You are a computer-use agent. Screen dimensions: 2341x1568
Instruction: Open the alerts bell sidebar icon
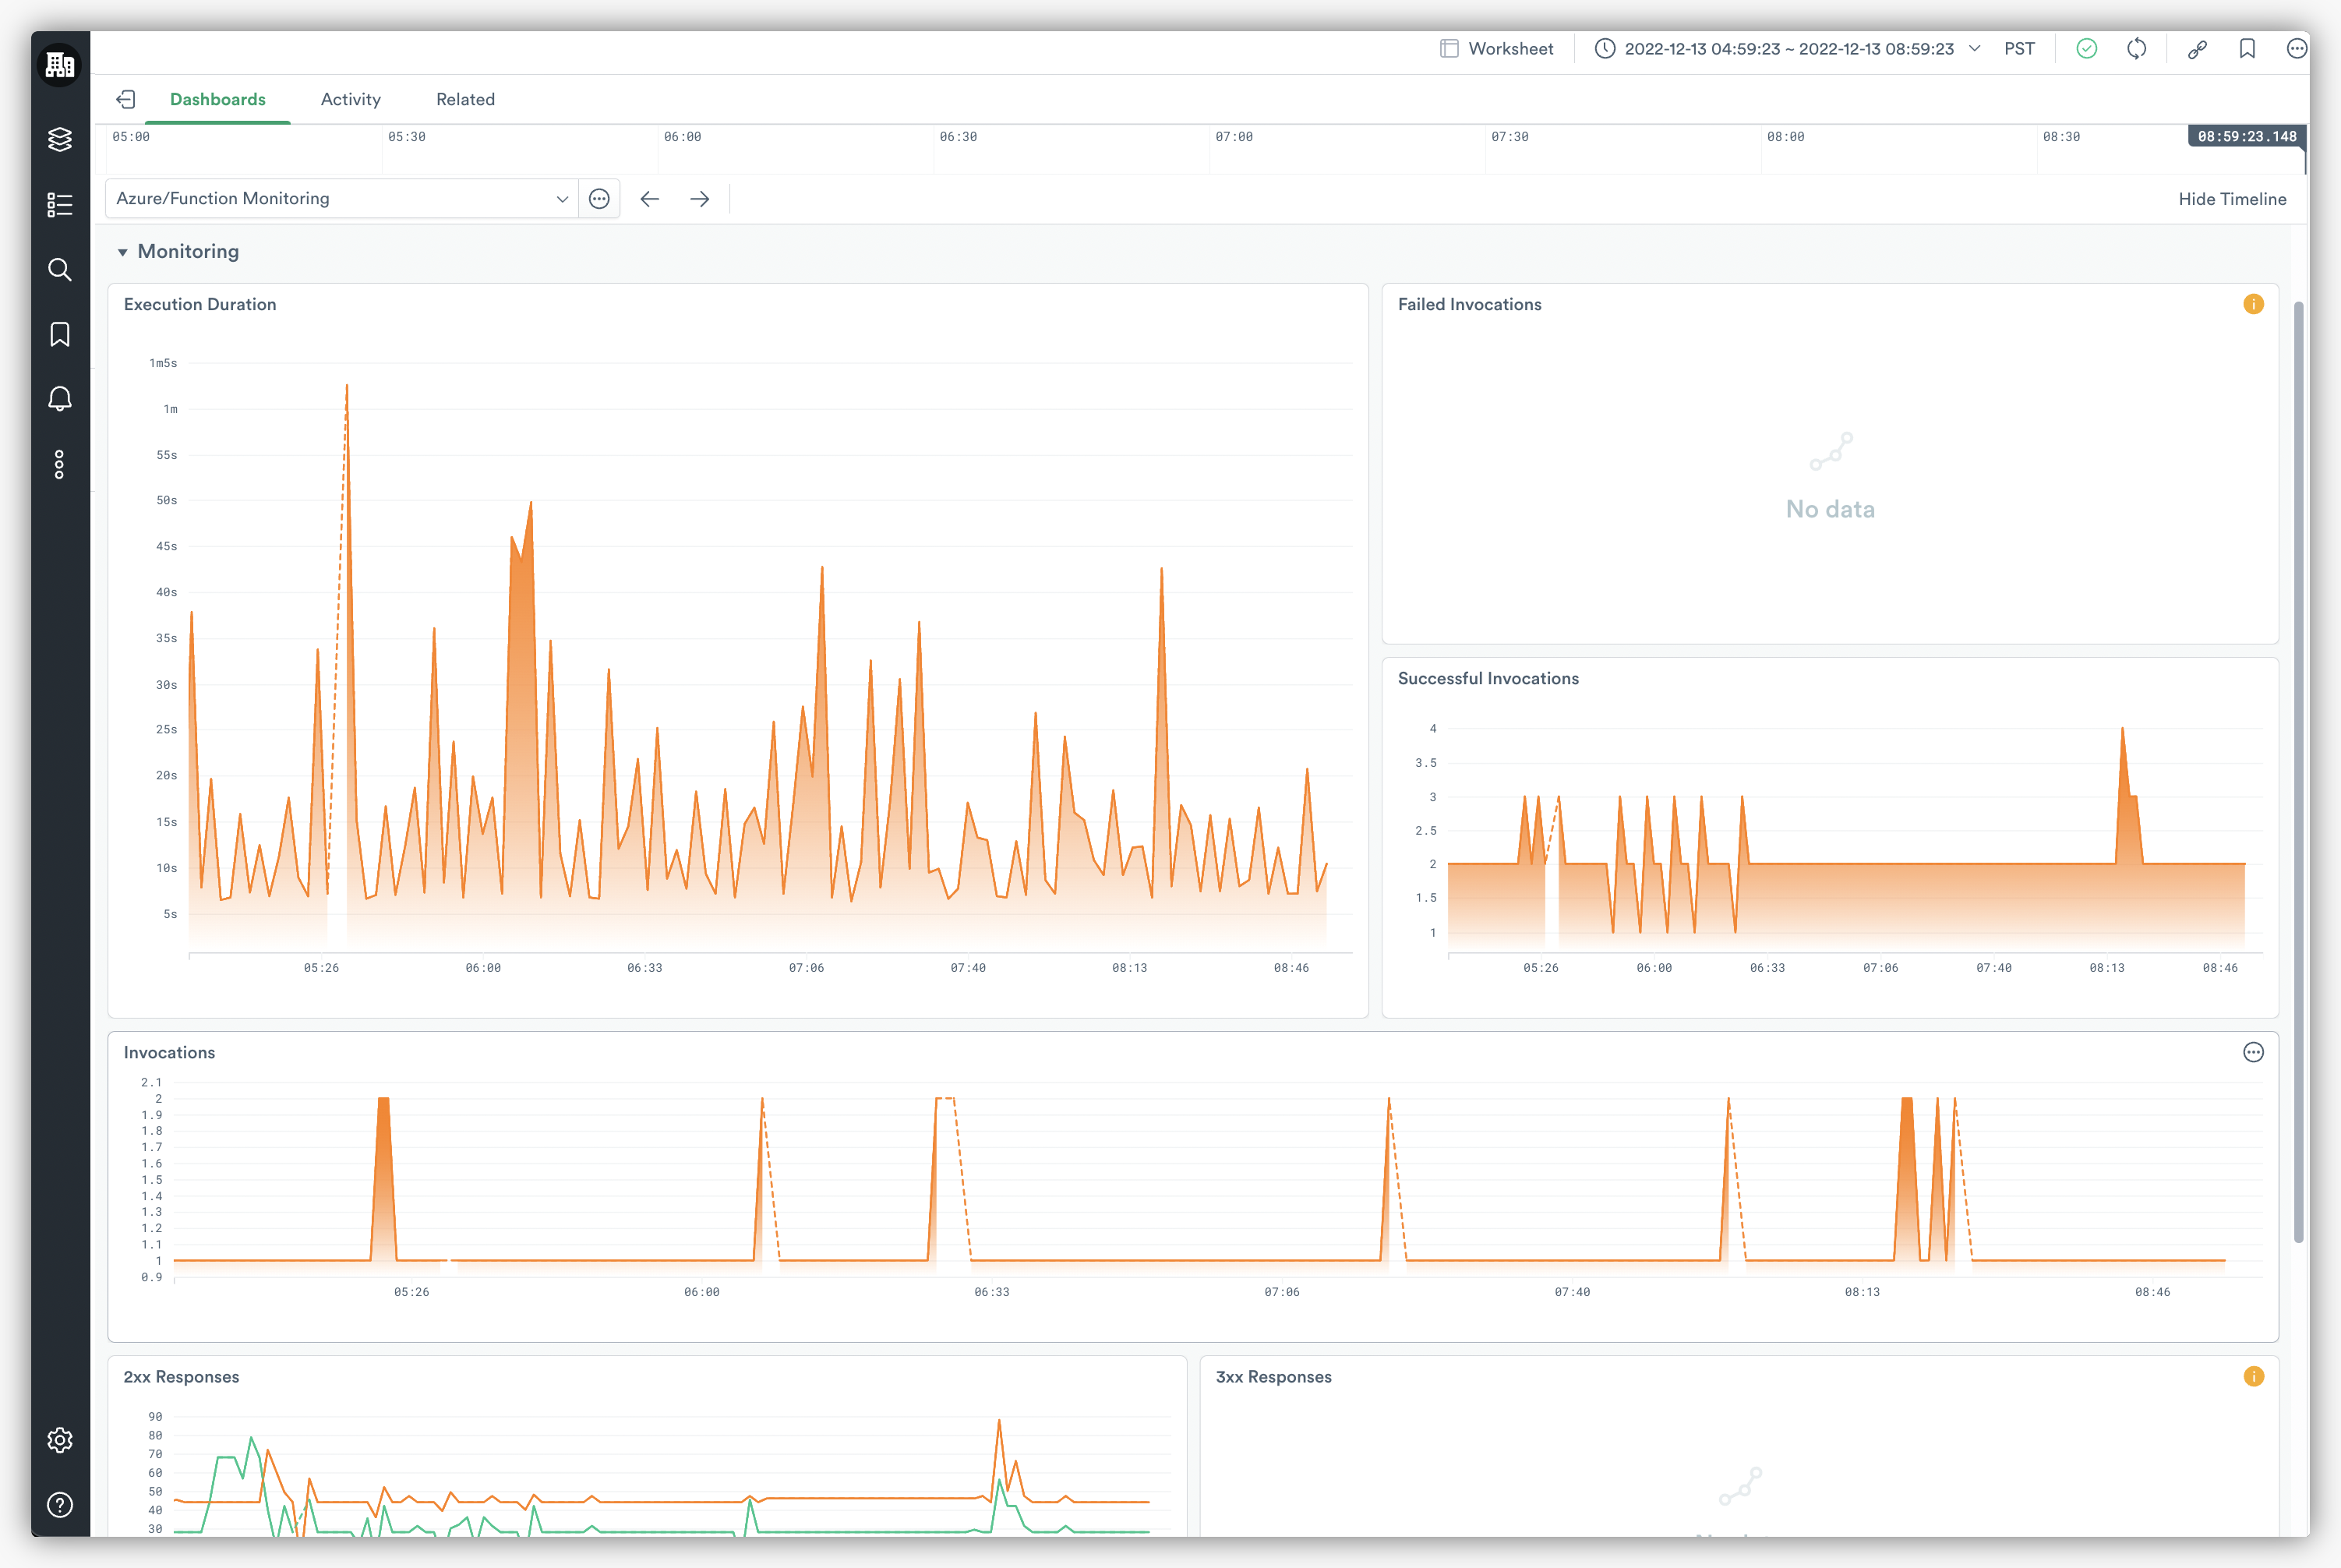tap(60, 399)
